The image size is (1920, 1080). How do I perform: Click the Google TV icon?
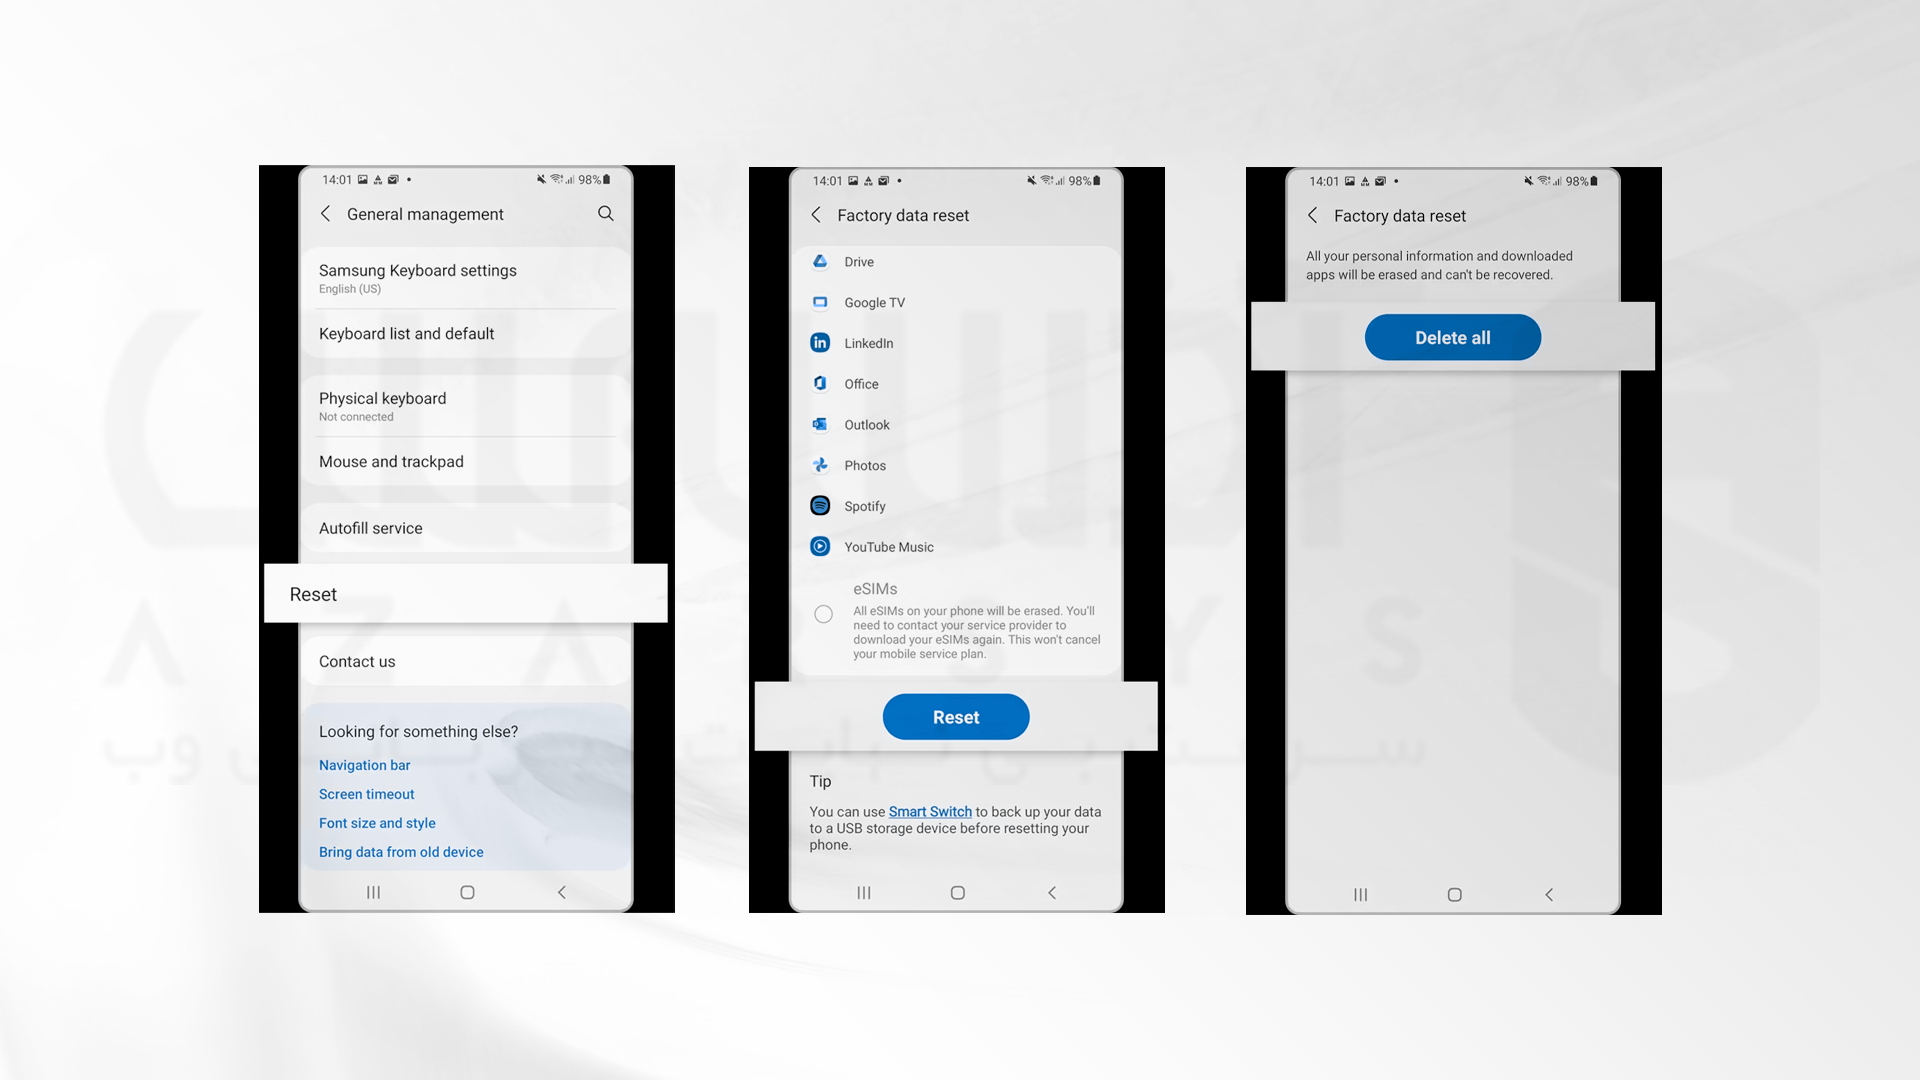[819, 302]
